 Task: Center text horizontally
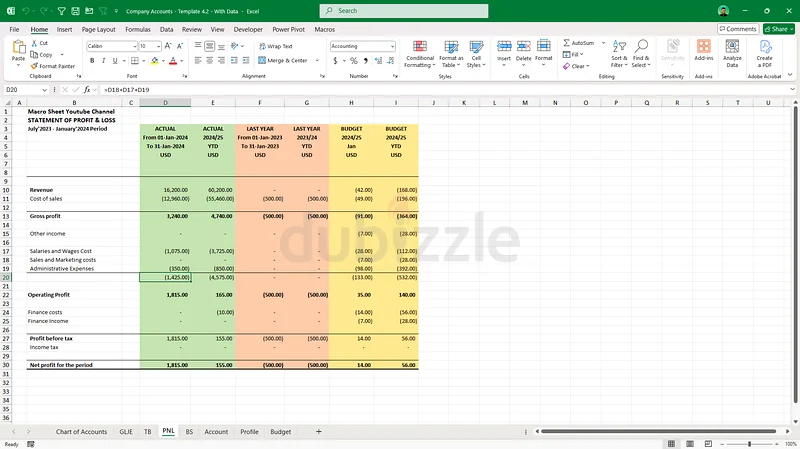click(x=210, y=60)
